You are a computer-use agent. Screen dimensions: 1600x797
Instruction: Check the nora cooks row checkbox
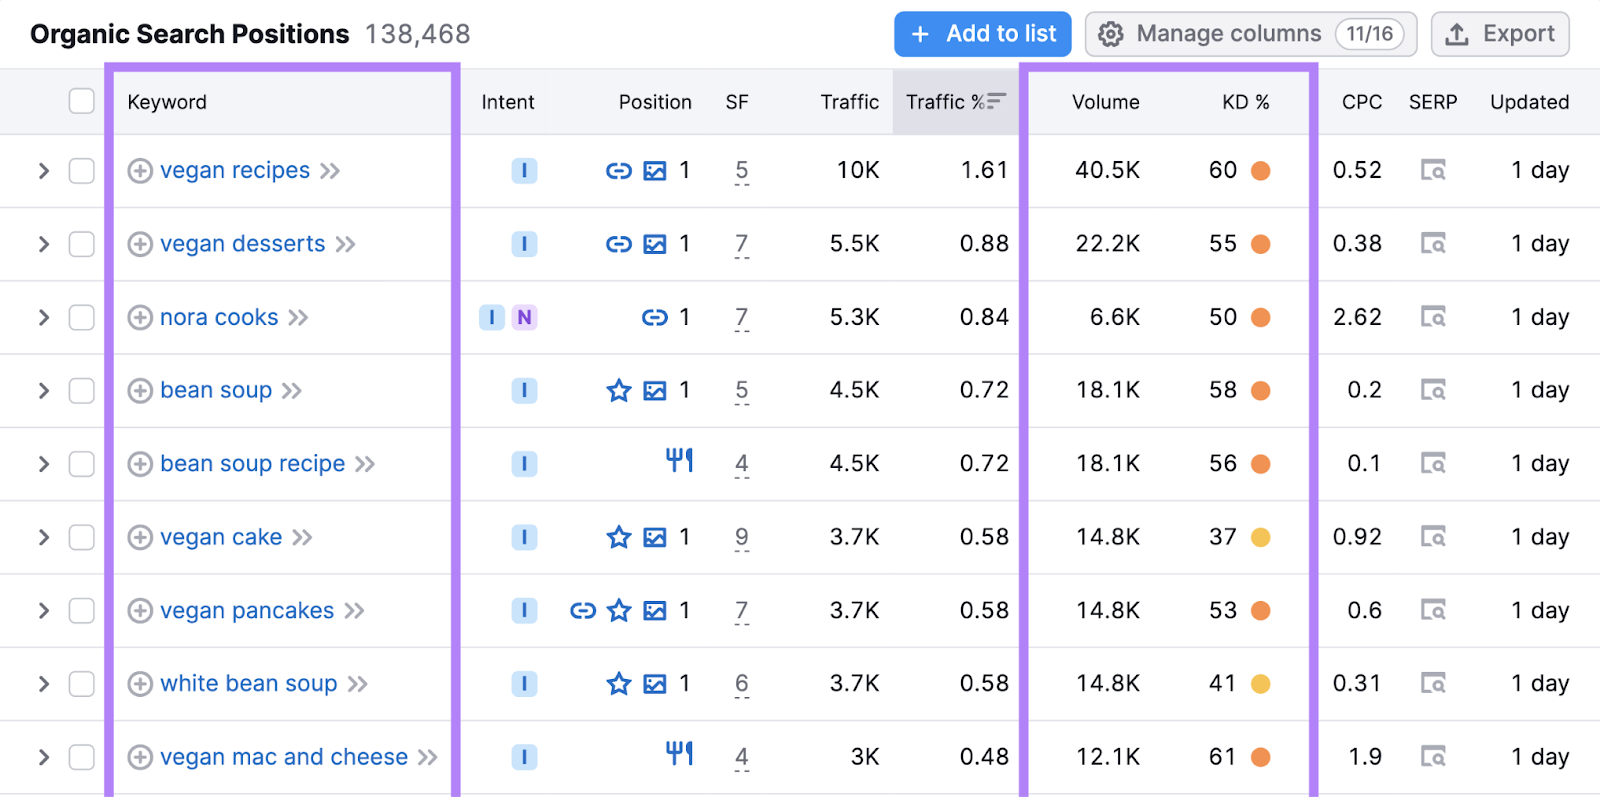[x=82, y=318]
